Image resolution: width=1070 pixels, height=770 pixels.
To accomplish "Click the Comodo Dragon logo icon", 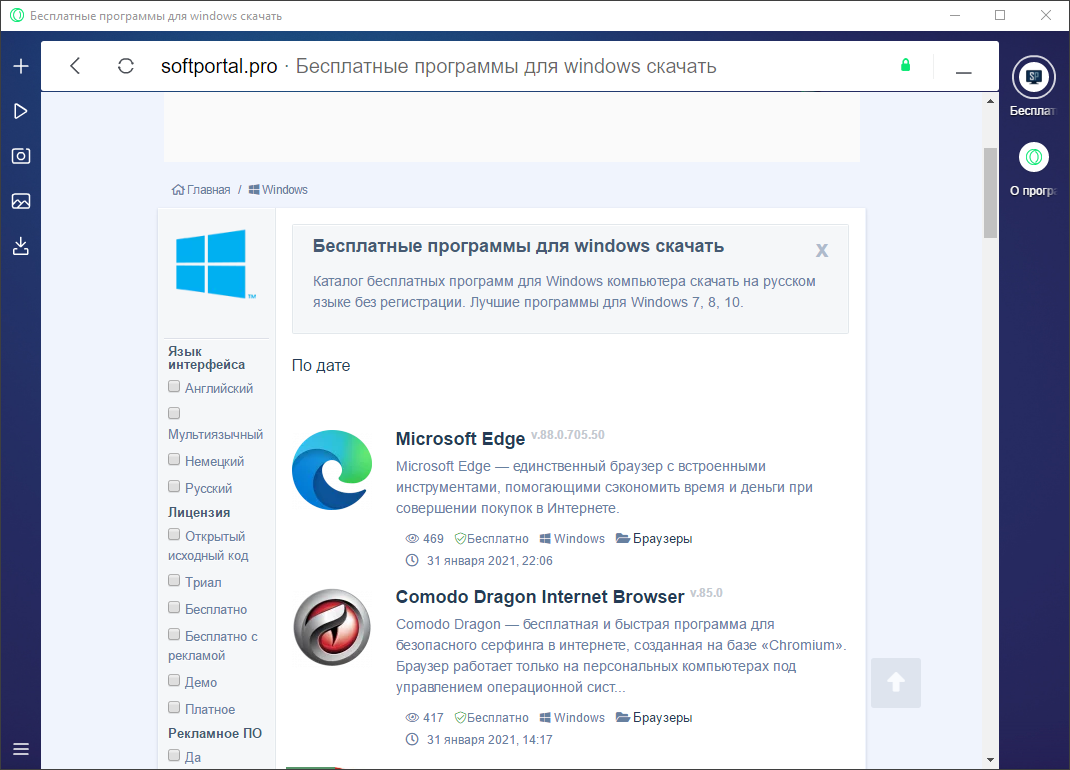I will pyautogui.click(x=332, y=627).
